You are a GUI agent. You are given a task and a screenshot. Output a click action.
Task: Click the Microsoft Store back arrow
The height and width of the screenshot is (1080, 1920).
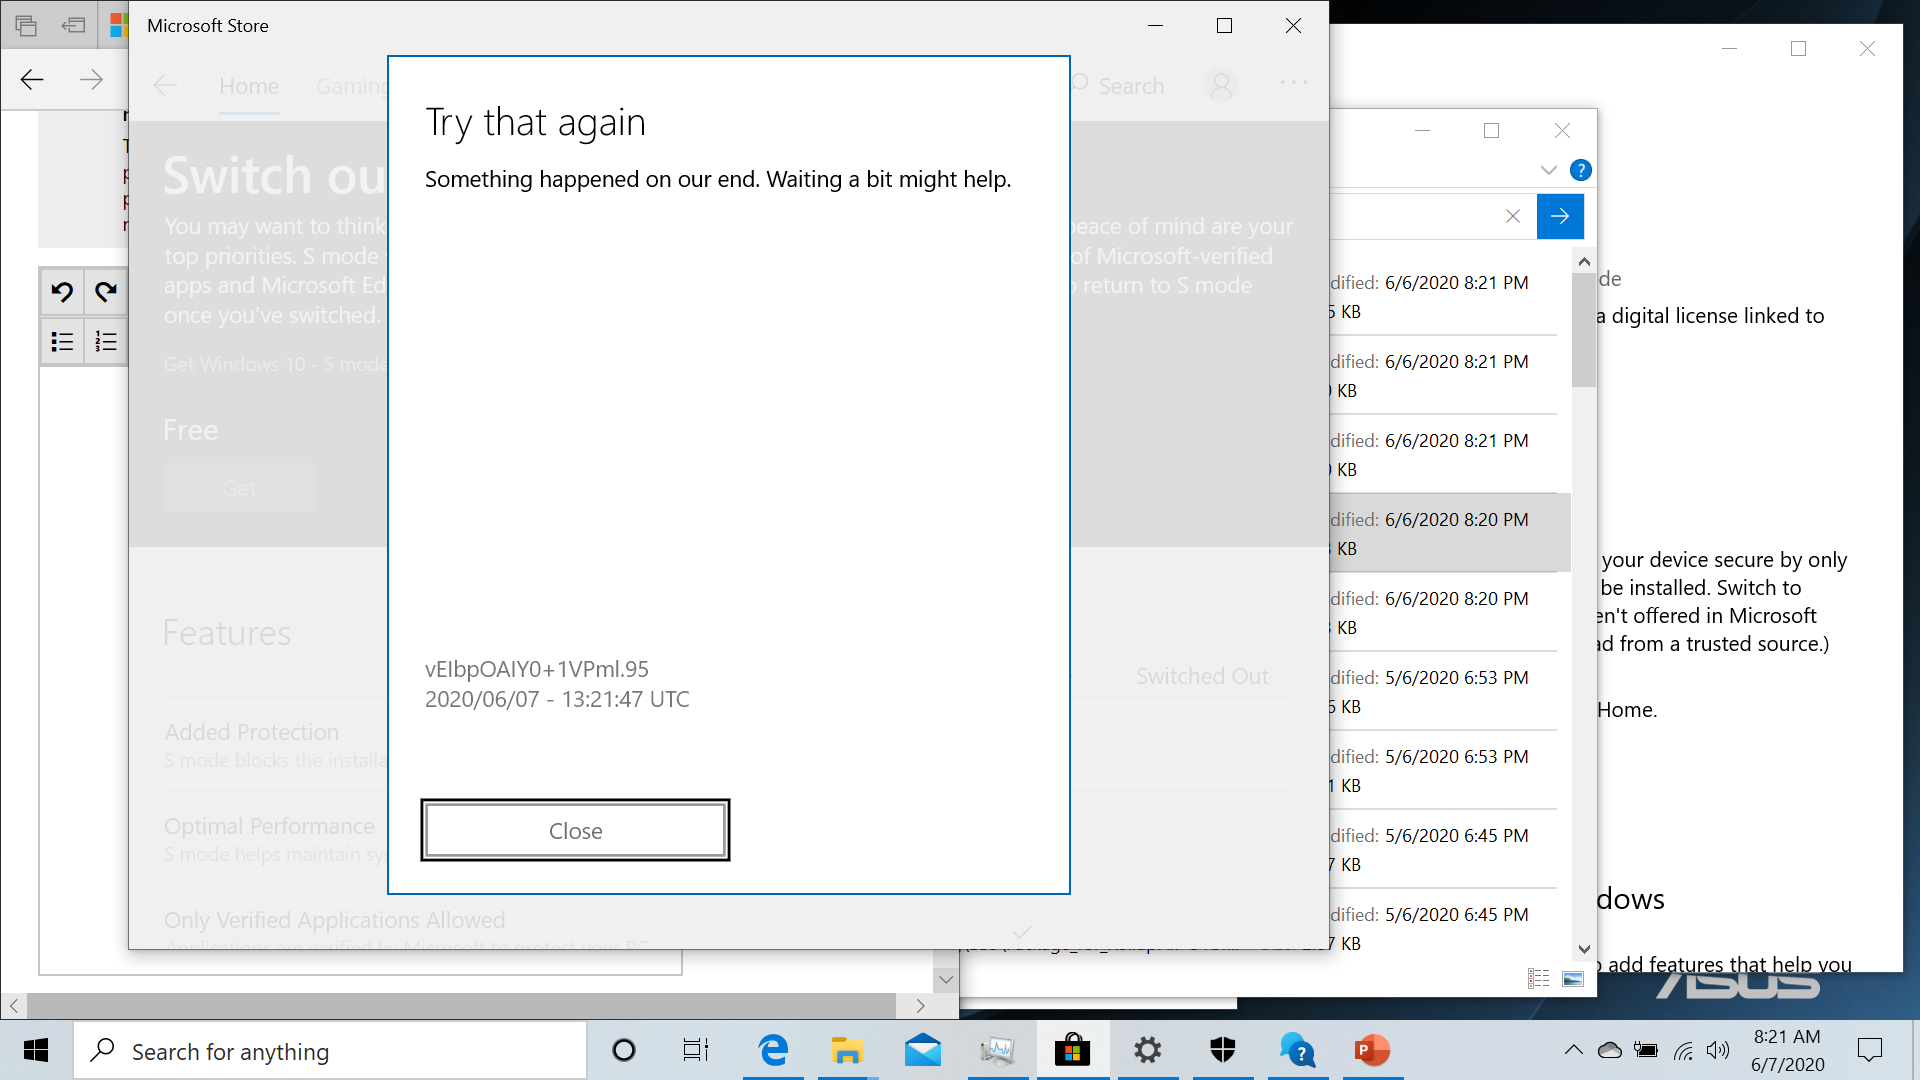click(166, 86)
